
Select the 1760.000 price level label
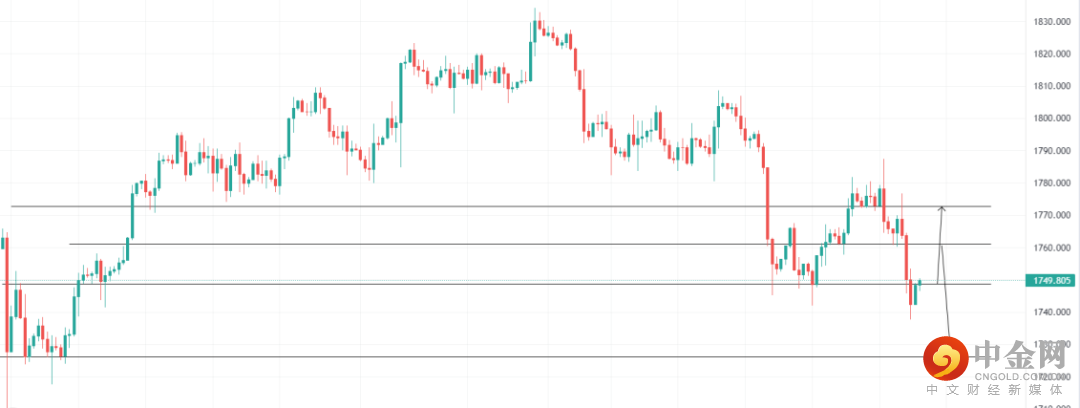click(1049, 248)
